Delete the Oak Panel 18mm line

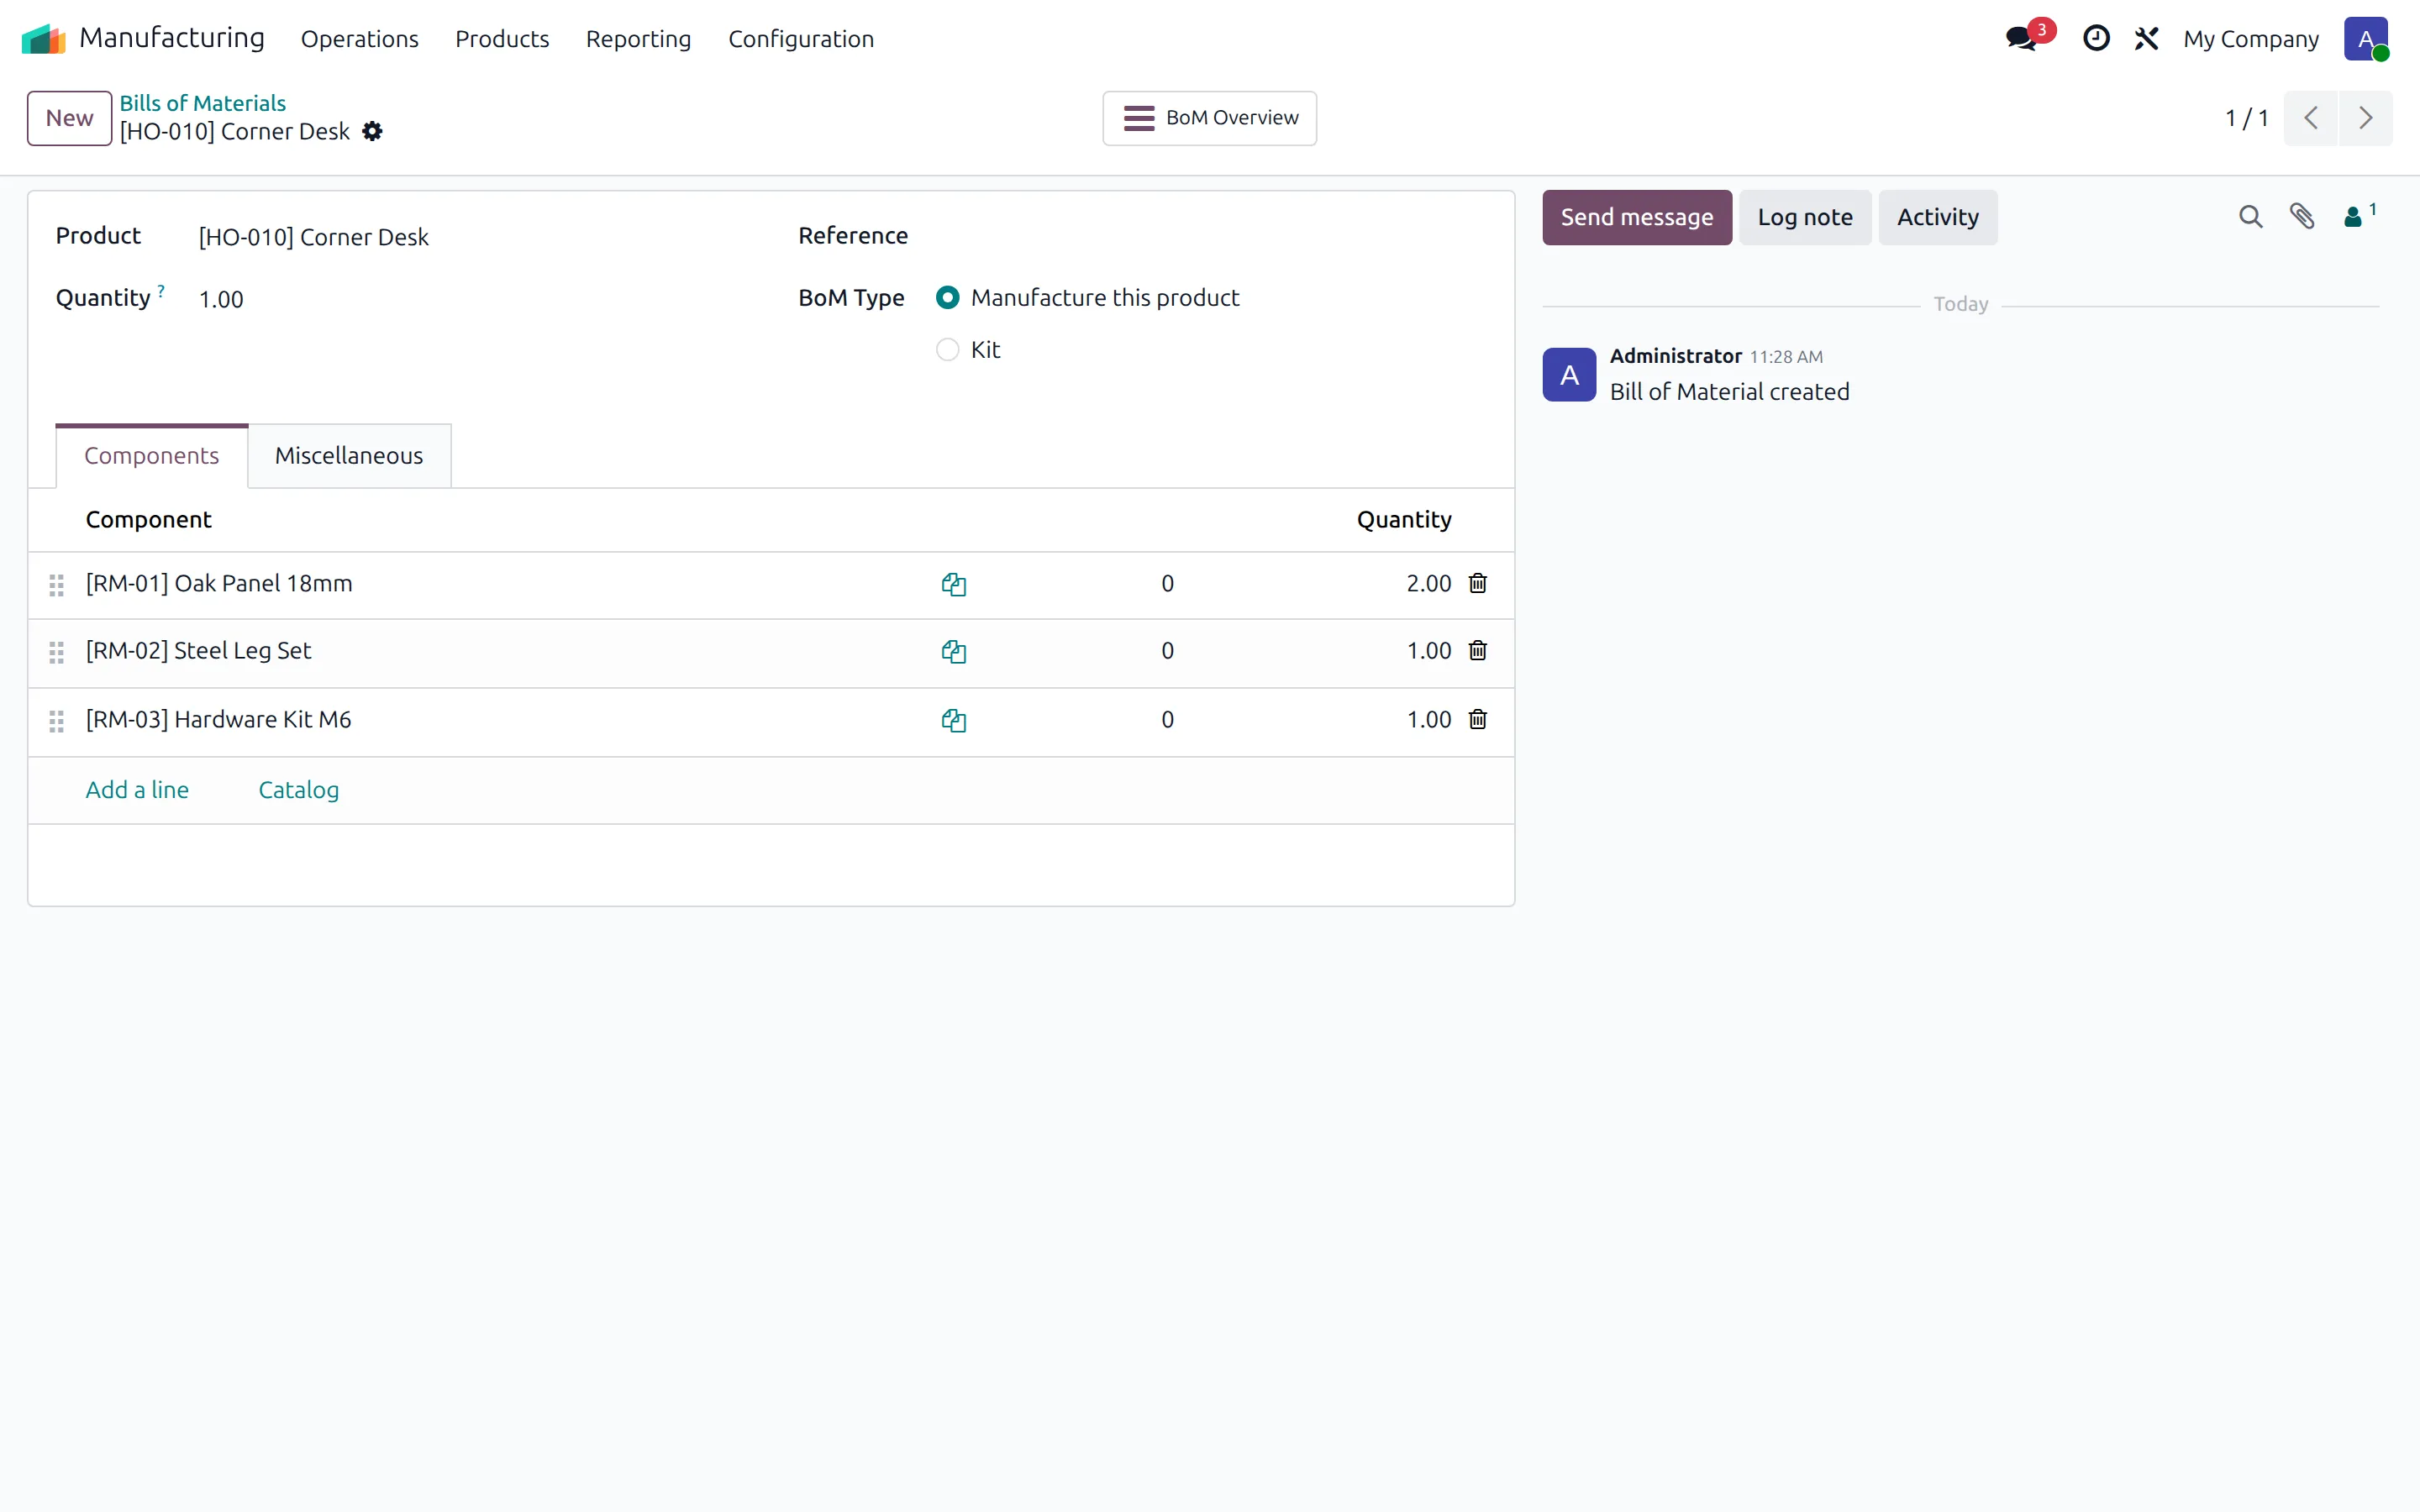click(1477, 583)
